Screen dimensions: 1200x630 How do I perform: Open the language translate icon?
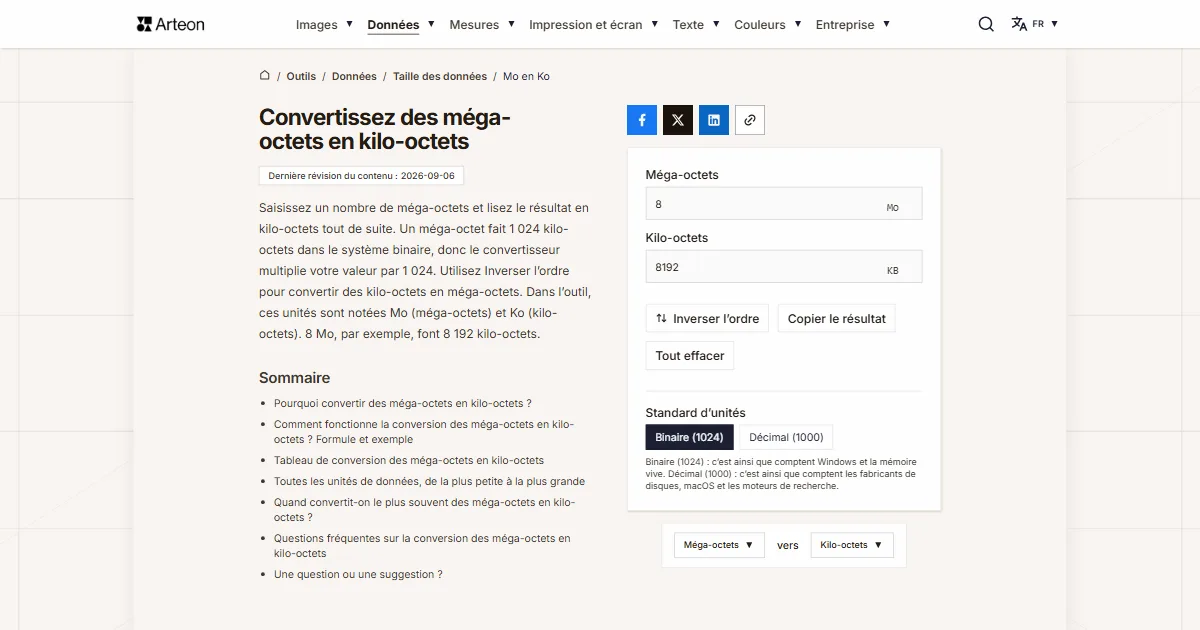1019,24
